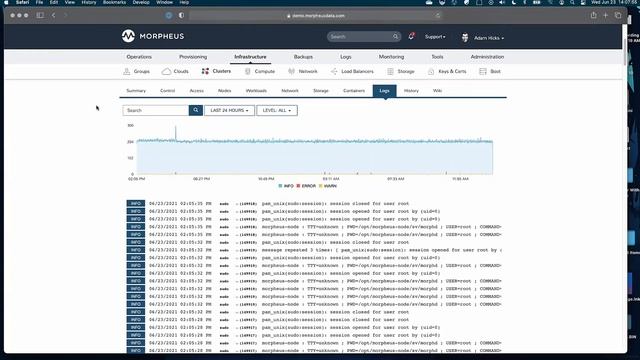
Task: Switch to the Nodes tab
Action: 224,91
